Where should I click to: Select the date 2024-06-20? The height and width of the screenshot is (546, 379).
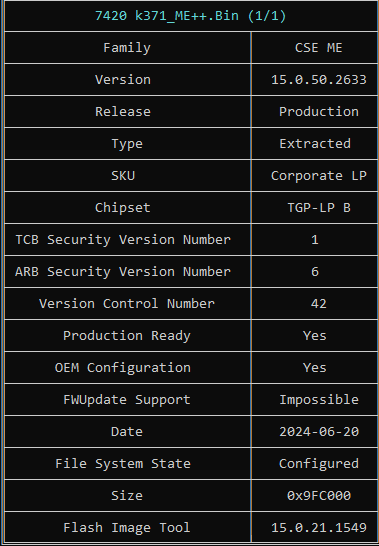tap(318, 432)
